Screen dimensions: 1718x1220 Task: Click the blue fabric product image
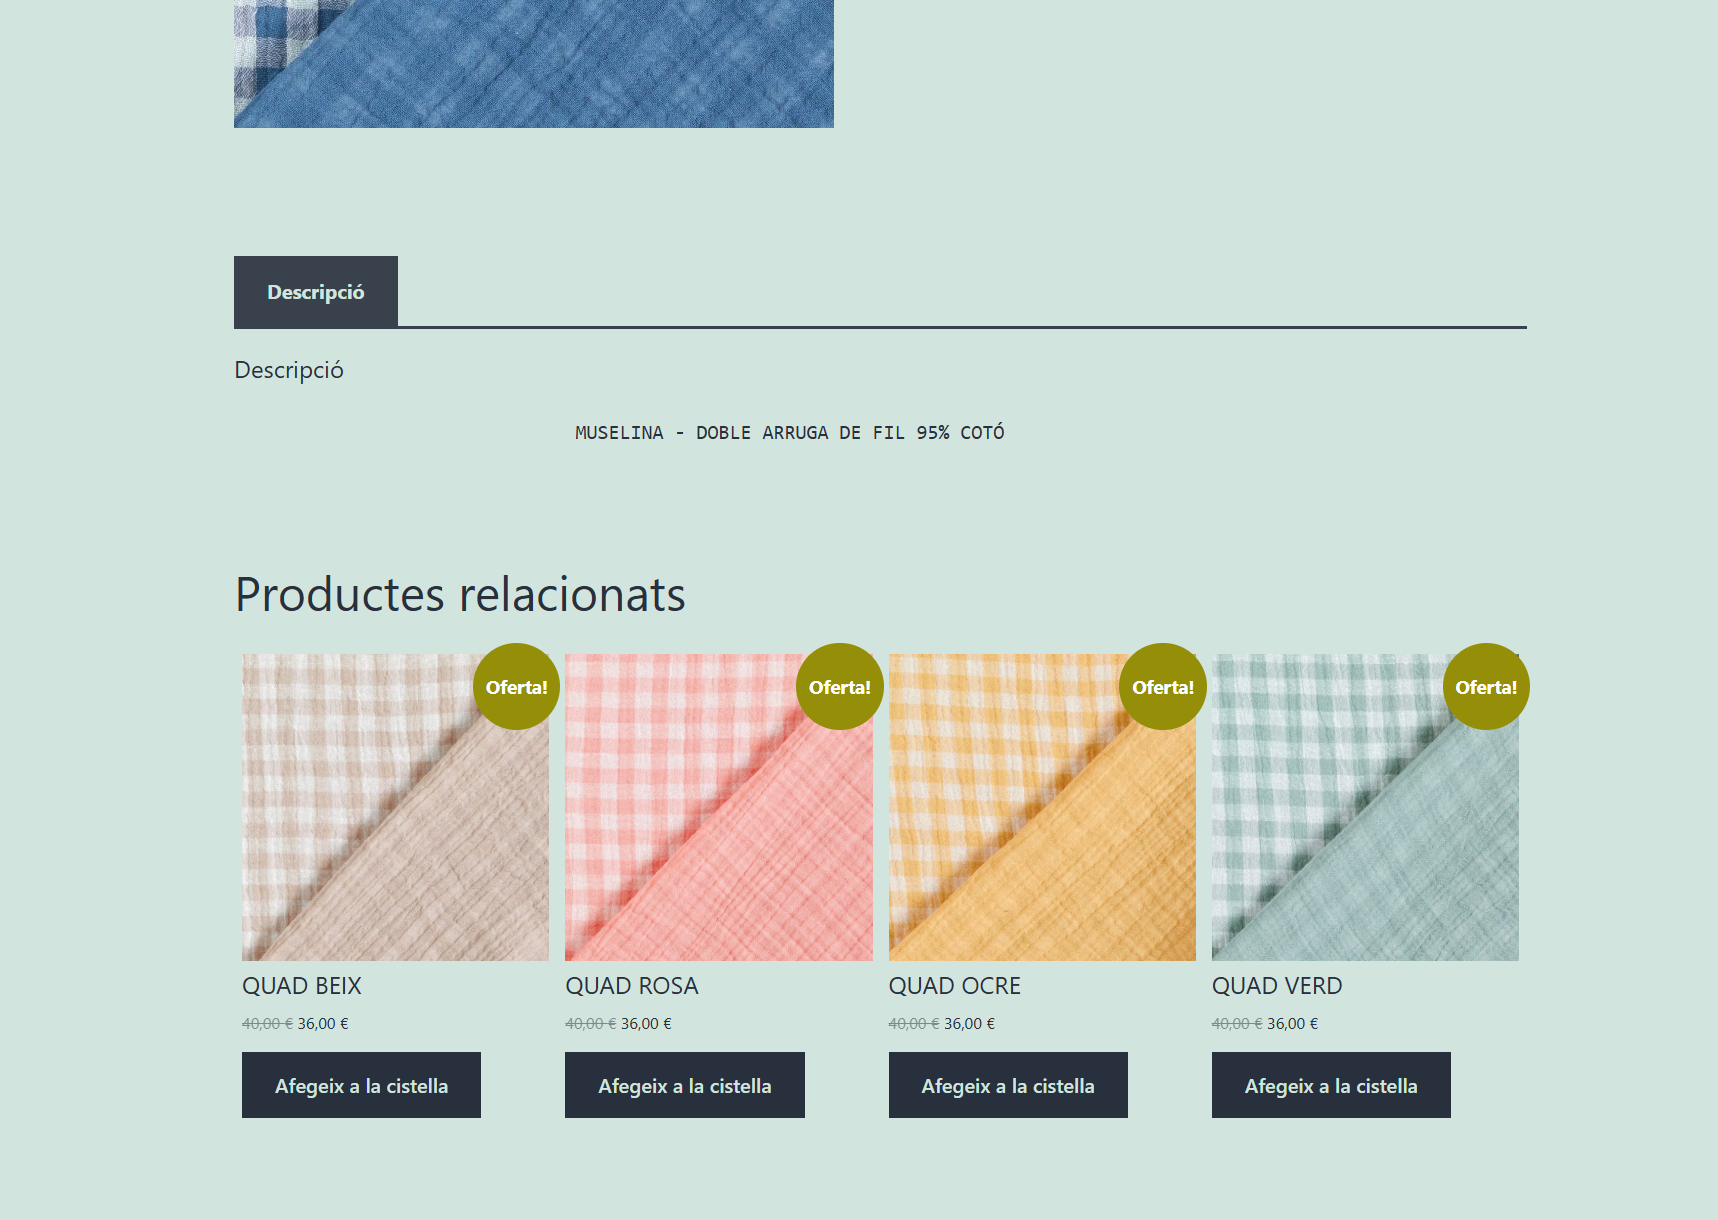click(x=533, y=63)
